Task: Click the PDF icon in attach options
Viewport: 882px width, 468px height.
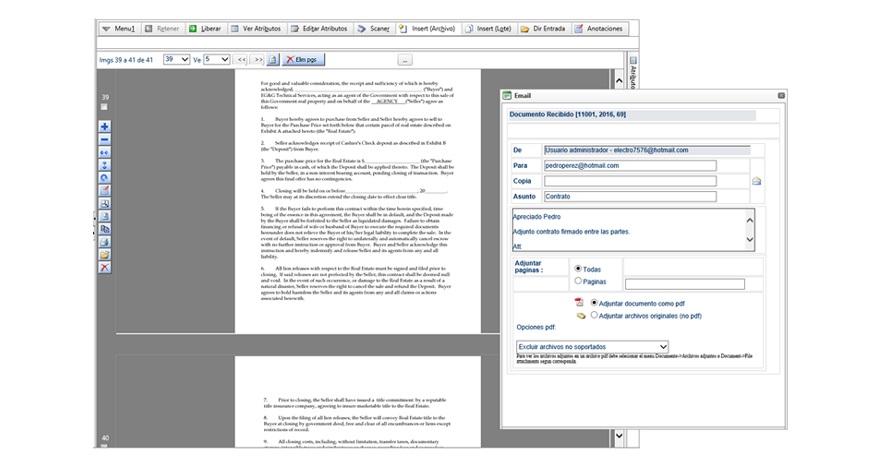Action: (x=579, y=302)
